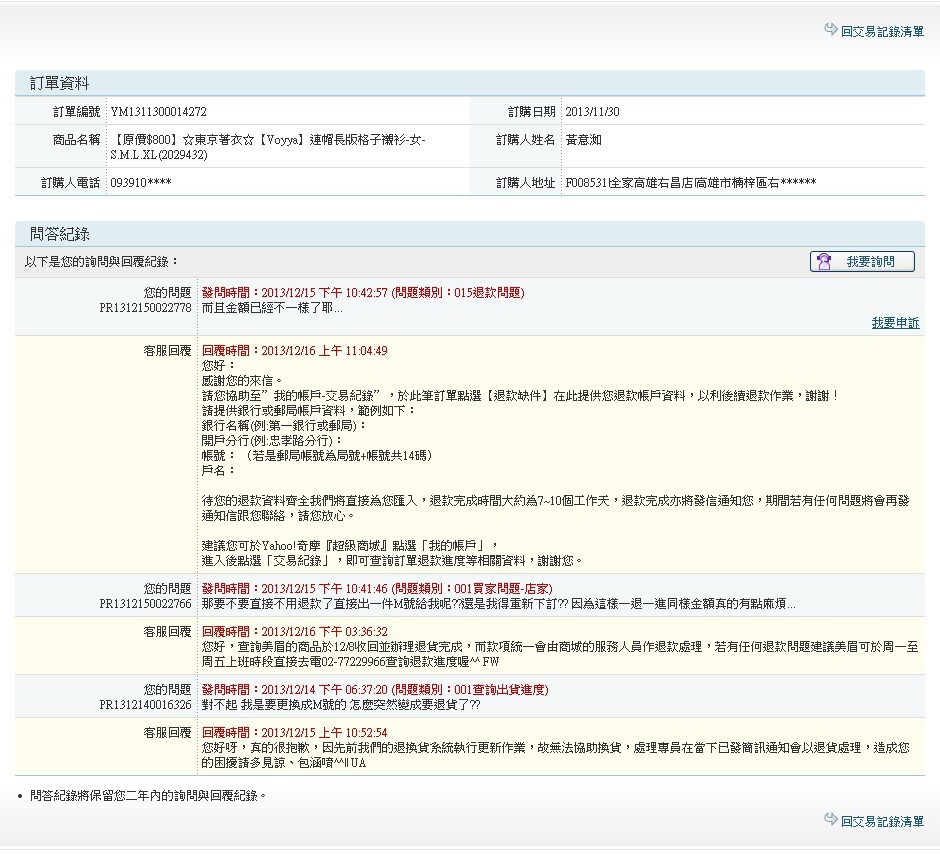Click the arrow icon beside the bottom 回交易記錄清單
The height and width of the screenshot is (854, 940).
click(x=830, y=820)
